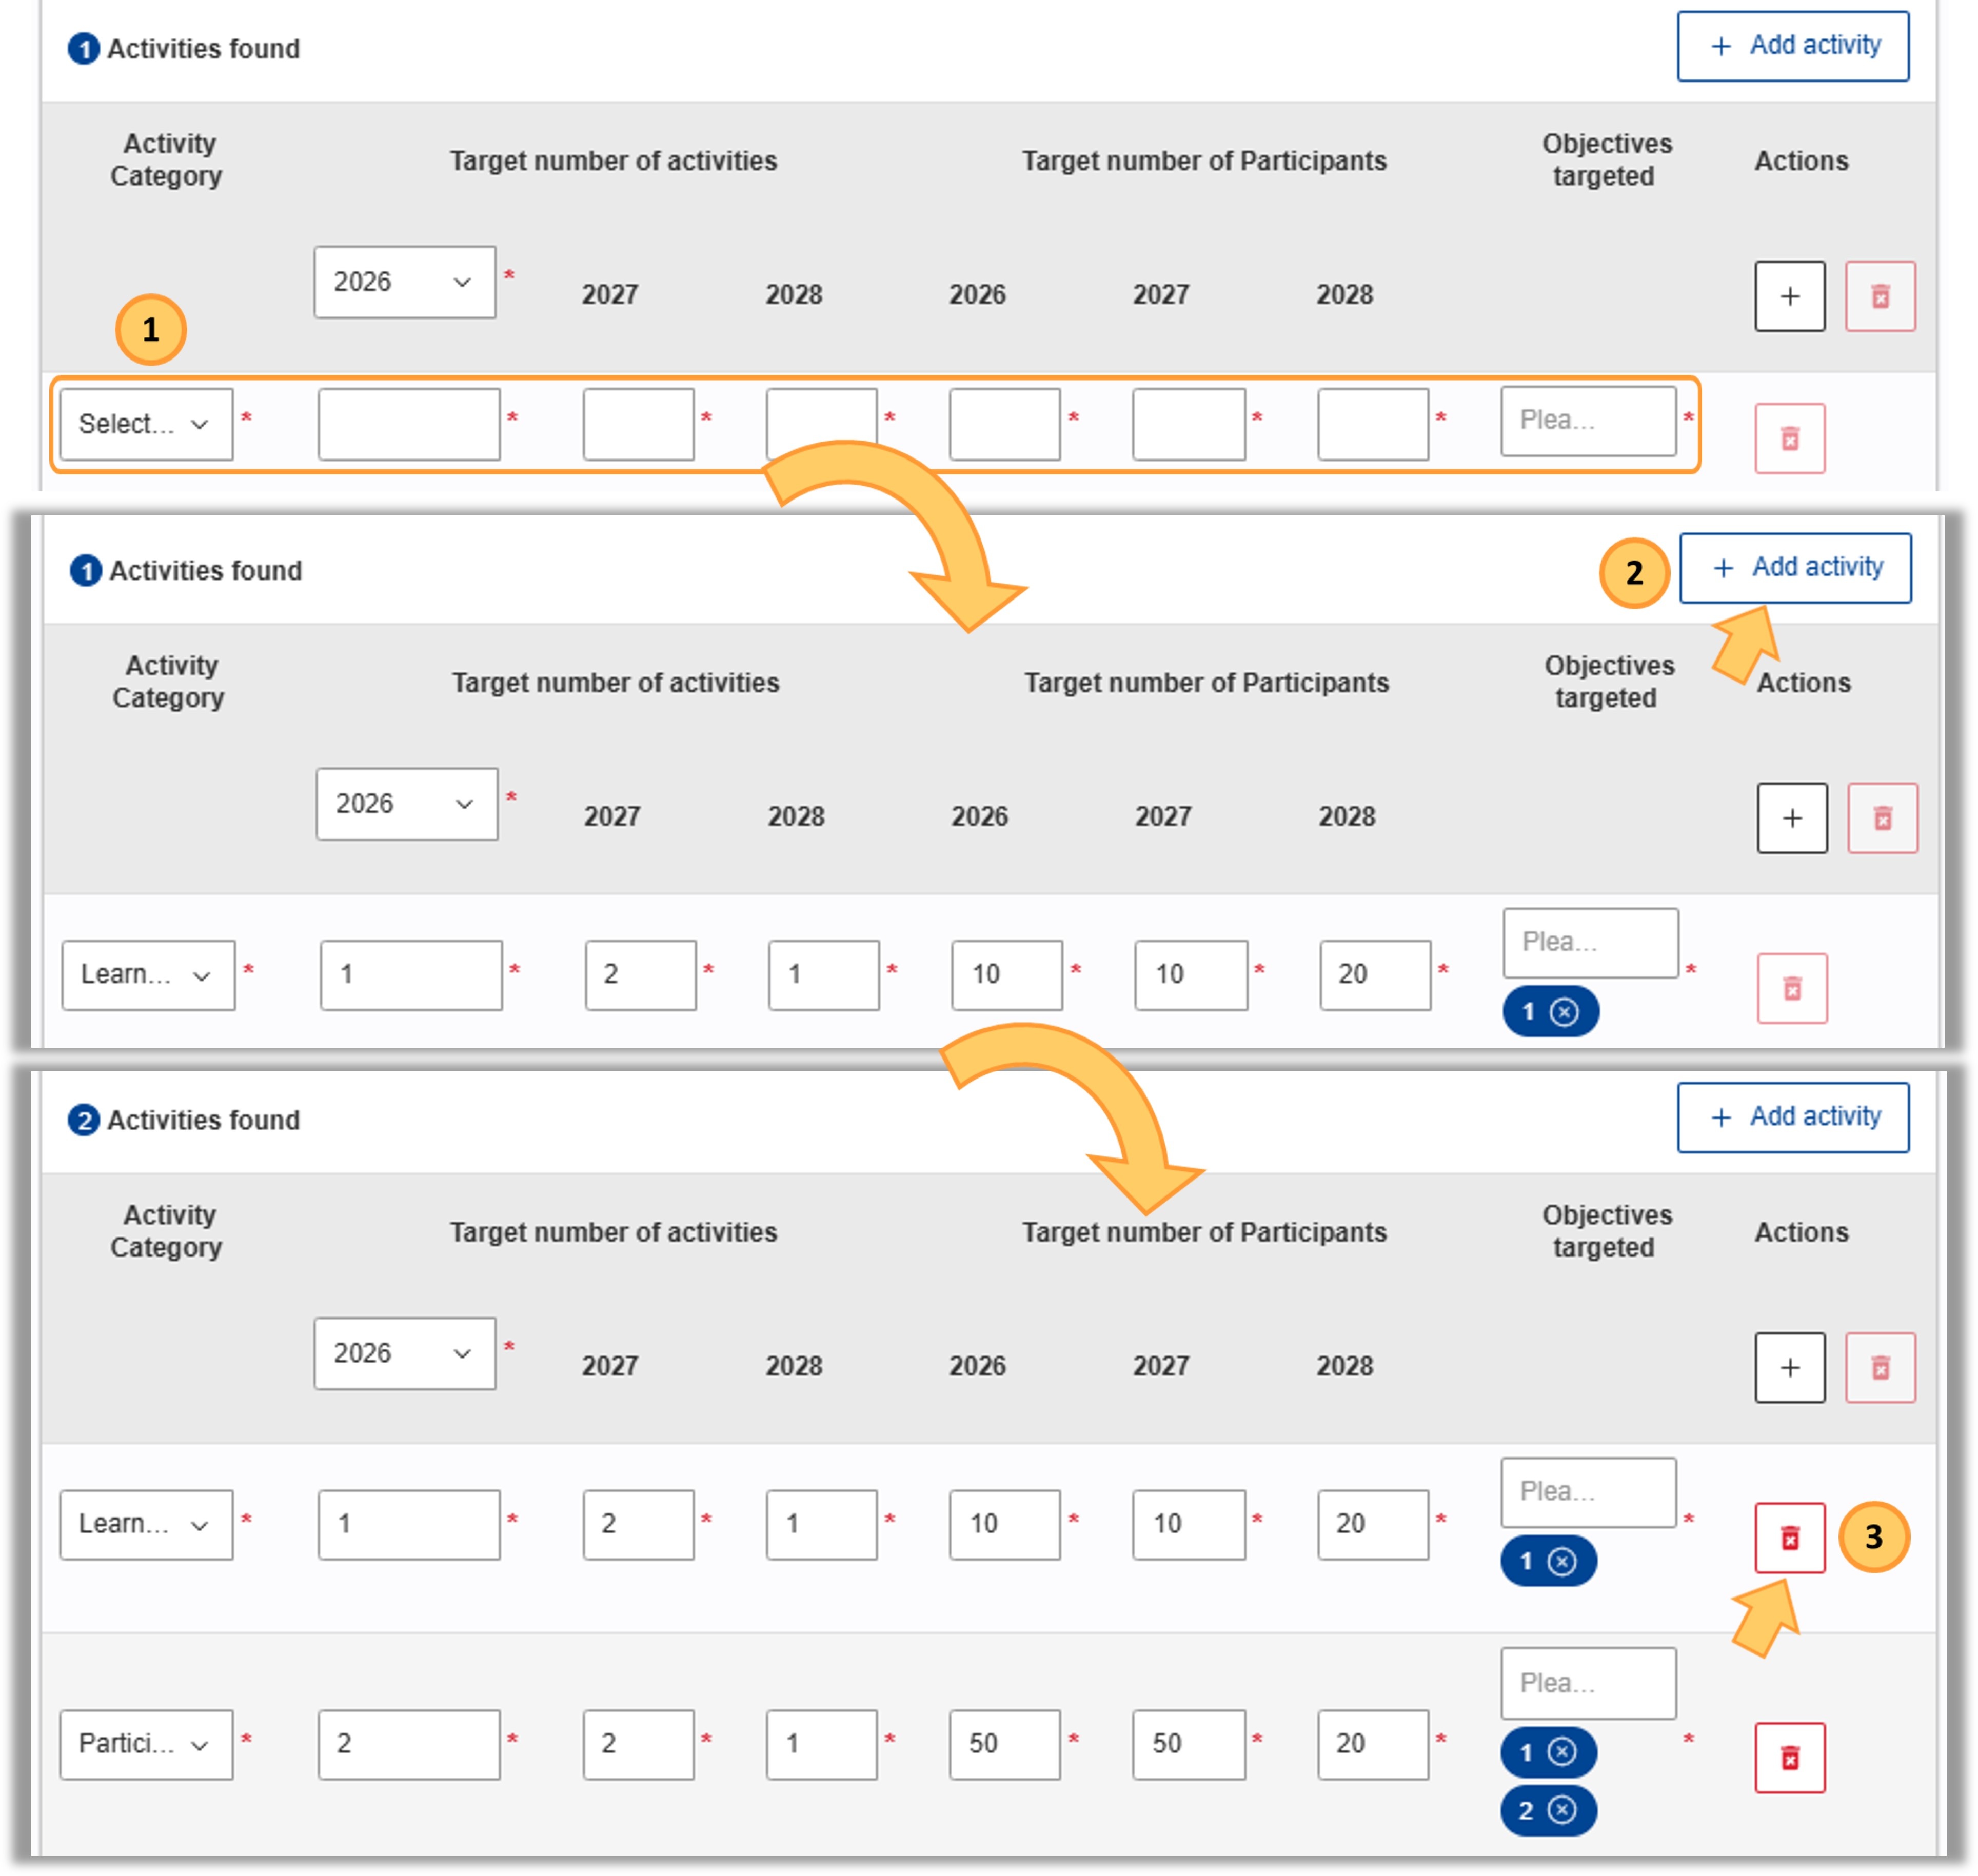Delete the Partici... activity row

pyautogui.click(x=1789, y=1757)
